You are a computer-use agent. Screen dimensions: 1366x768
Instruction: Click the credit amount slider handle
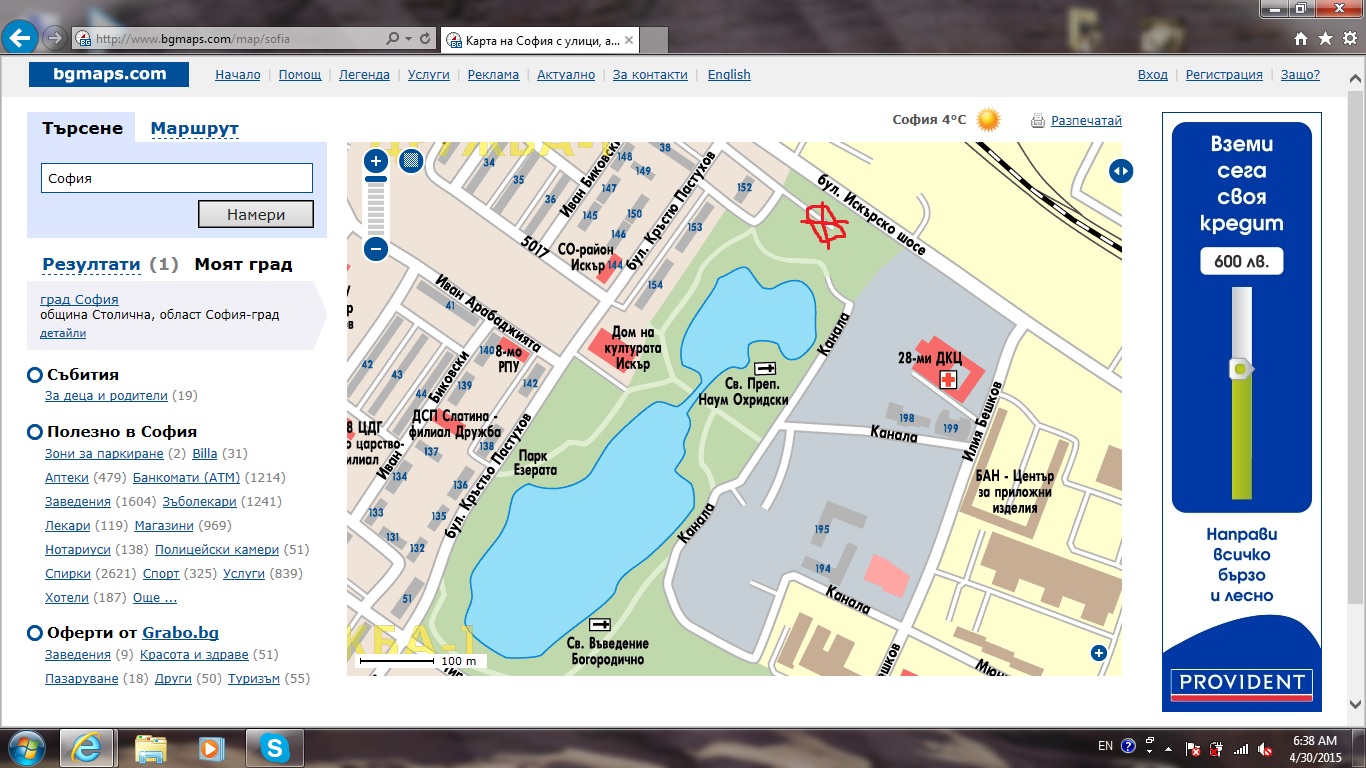point(1242,369)
